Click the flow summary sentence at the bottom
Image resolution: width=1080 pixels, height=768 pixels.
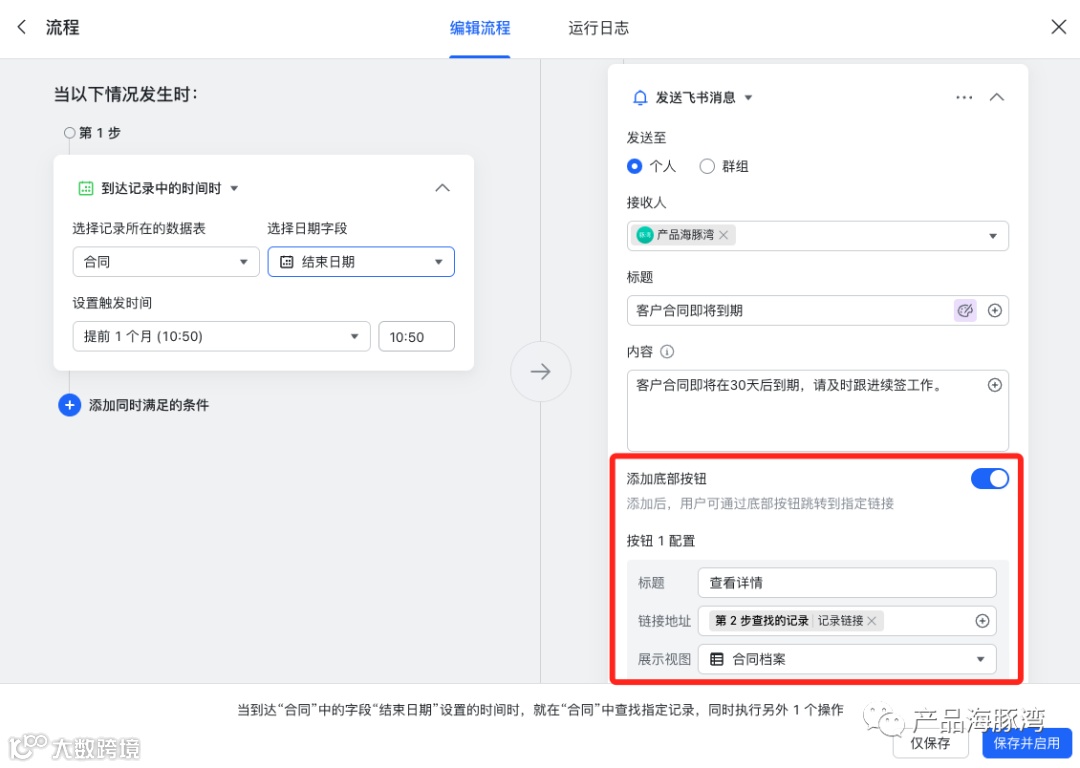click(x=540, y=709)
